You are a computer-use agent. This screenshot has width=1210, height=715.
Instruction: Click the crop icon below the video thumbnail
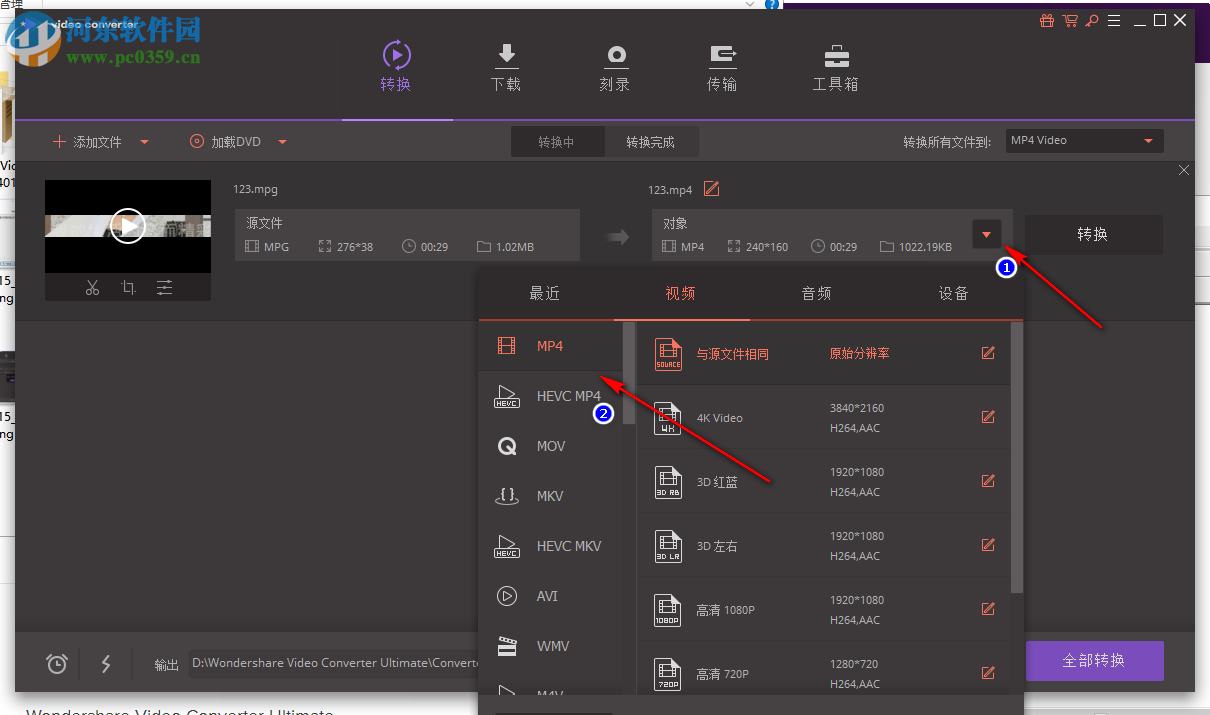click(128, 287)
